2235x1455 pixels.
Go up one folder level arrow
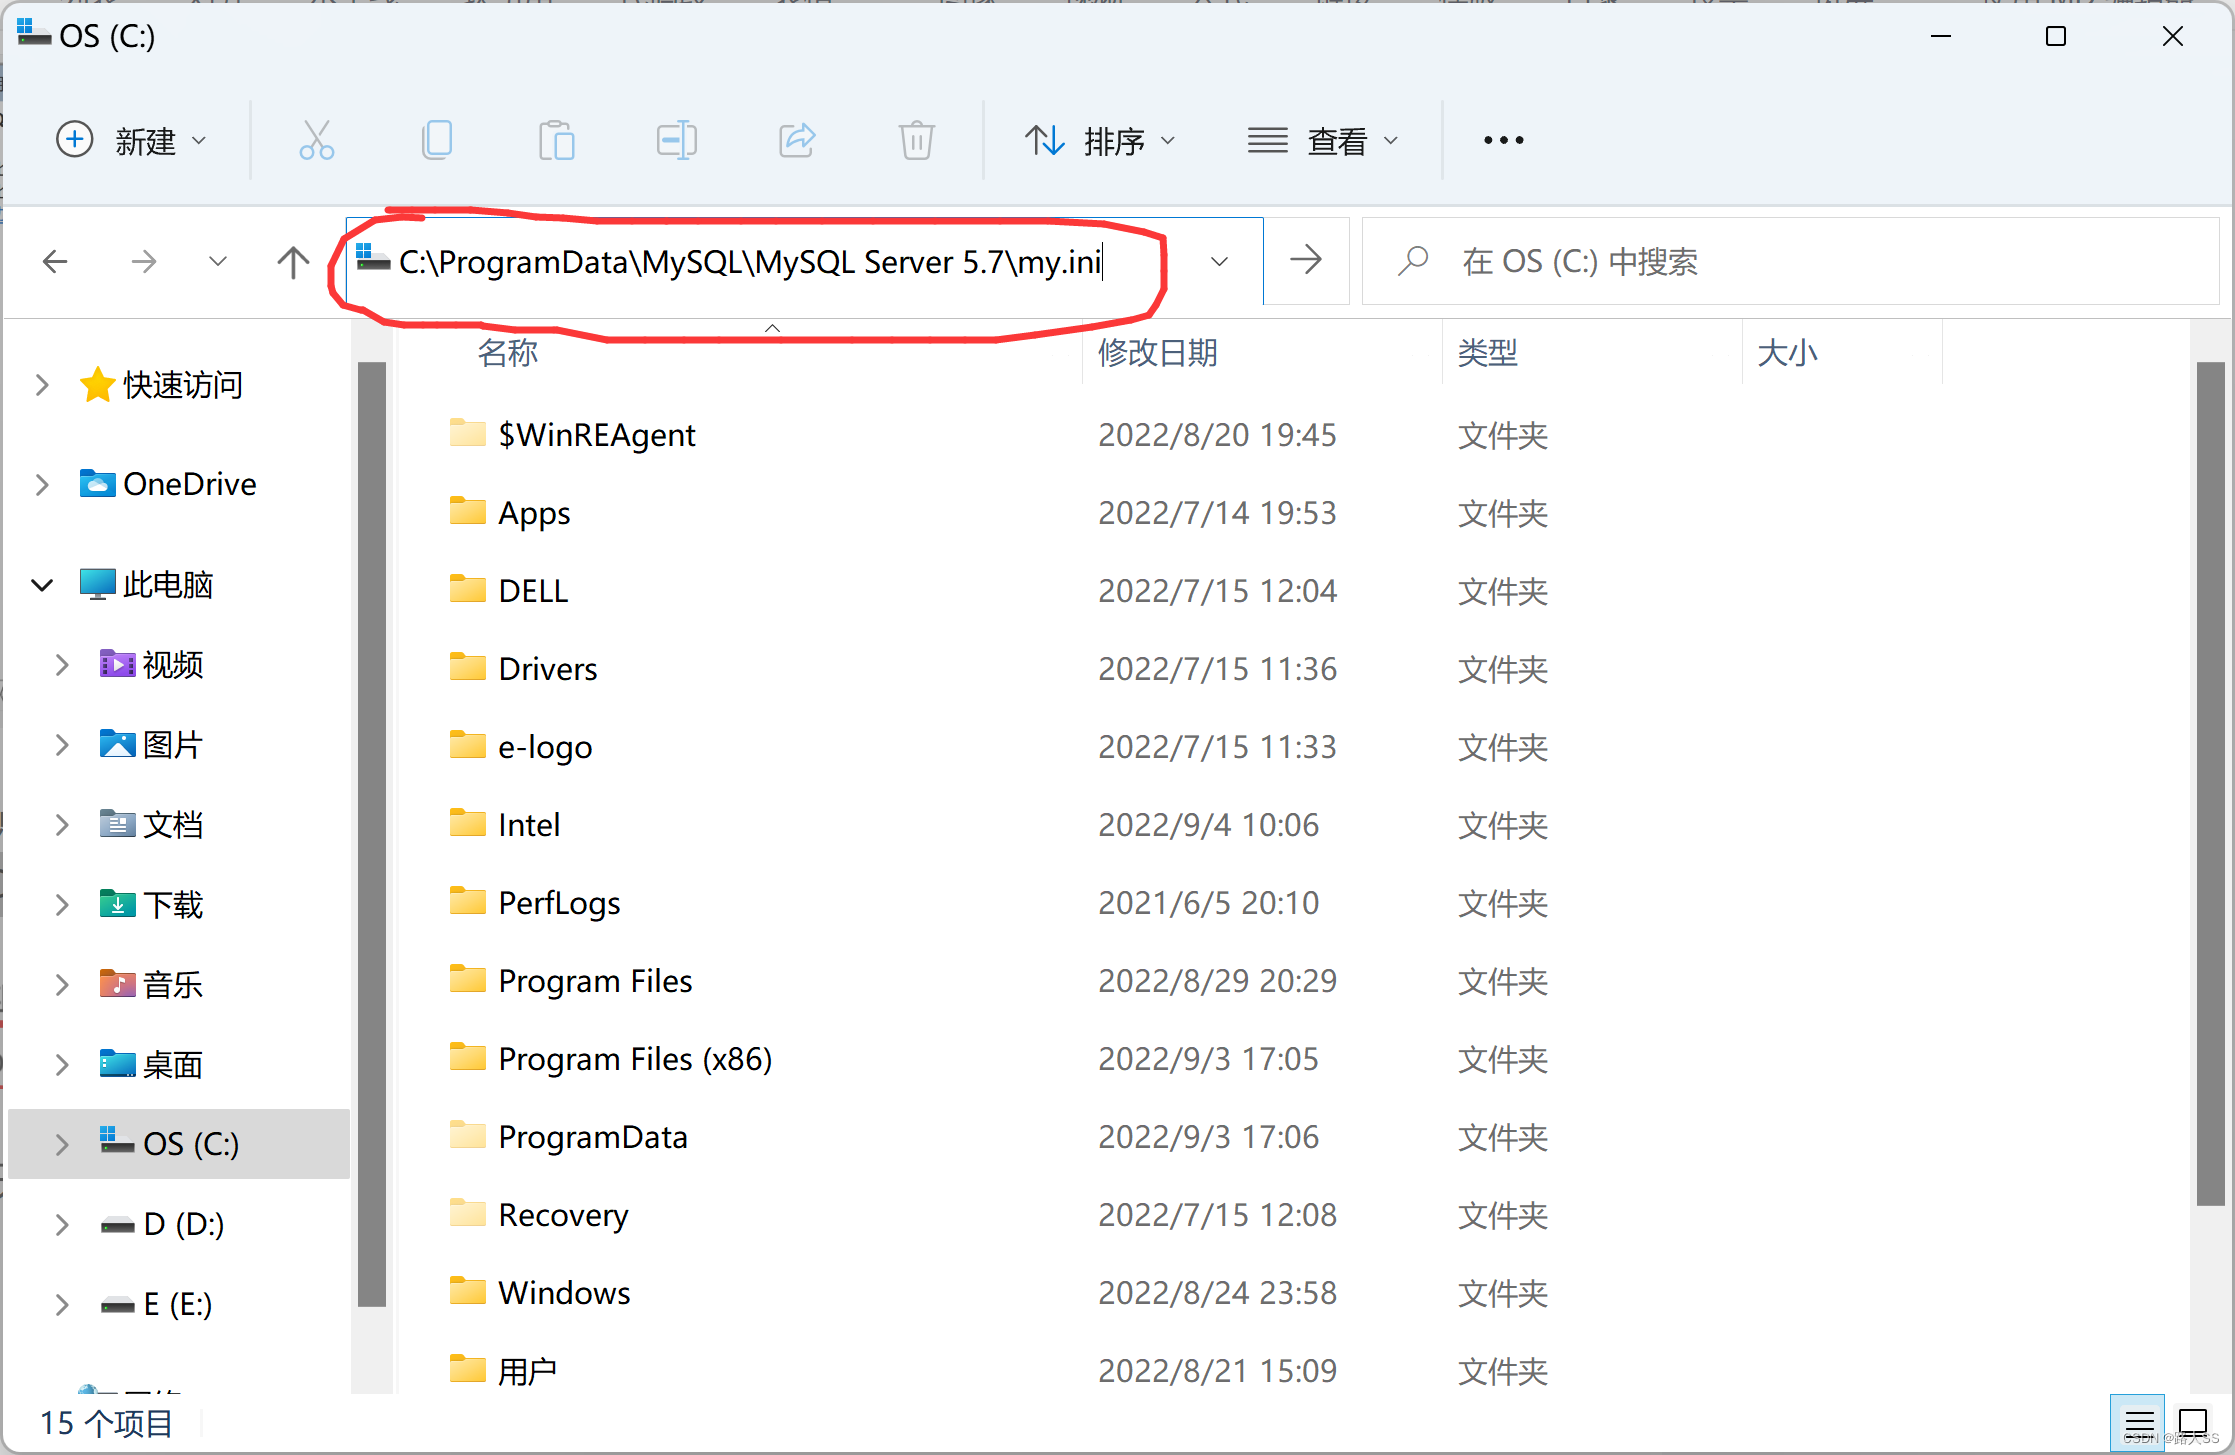293,262
